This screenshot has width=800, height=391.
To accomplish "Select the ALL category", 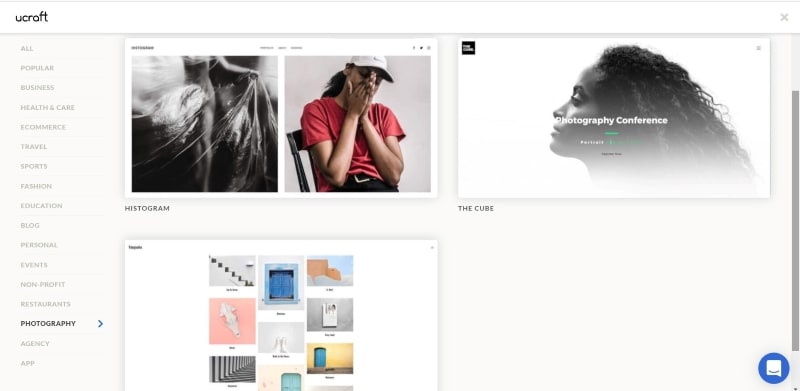I will pyautogui.click(x=27, y=48).
